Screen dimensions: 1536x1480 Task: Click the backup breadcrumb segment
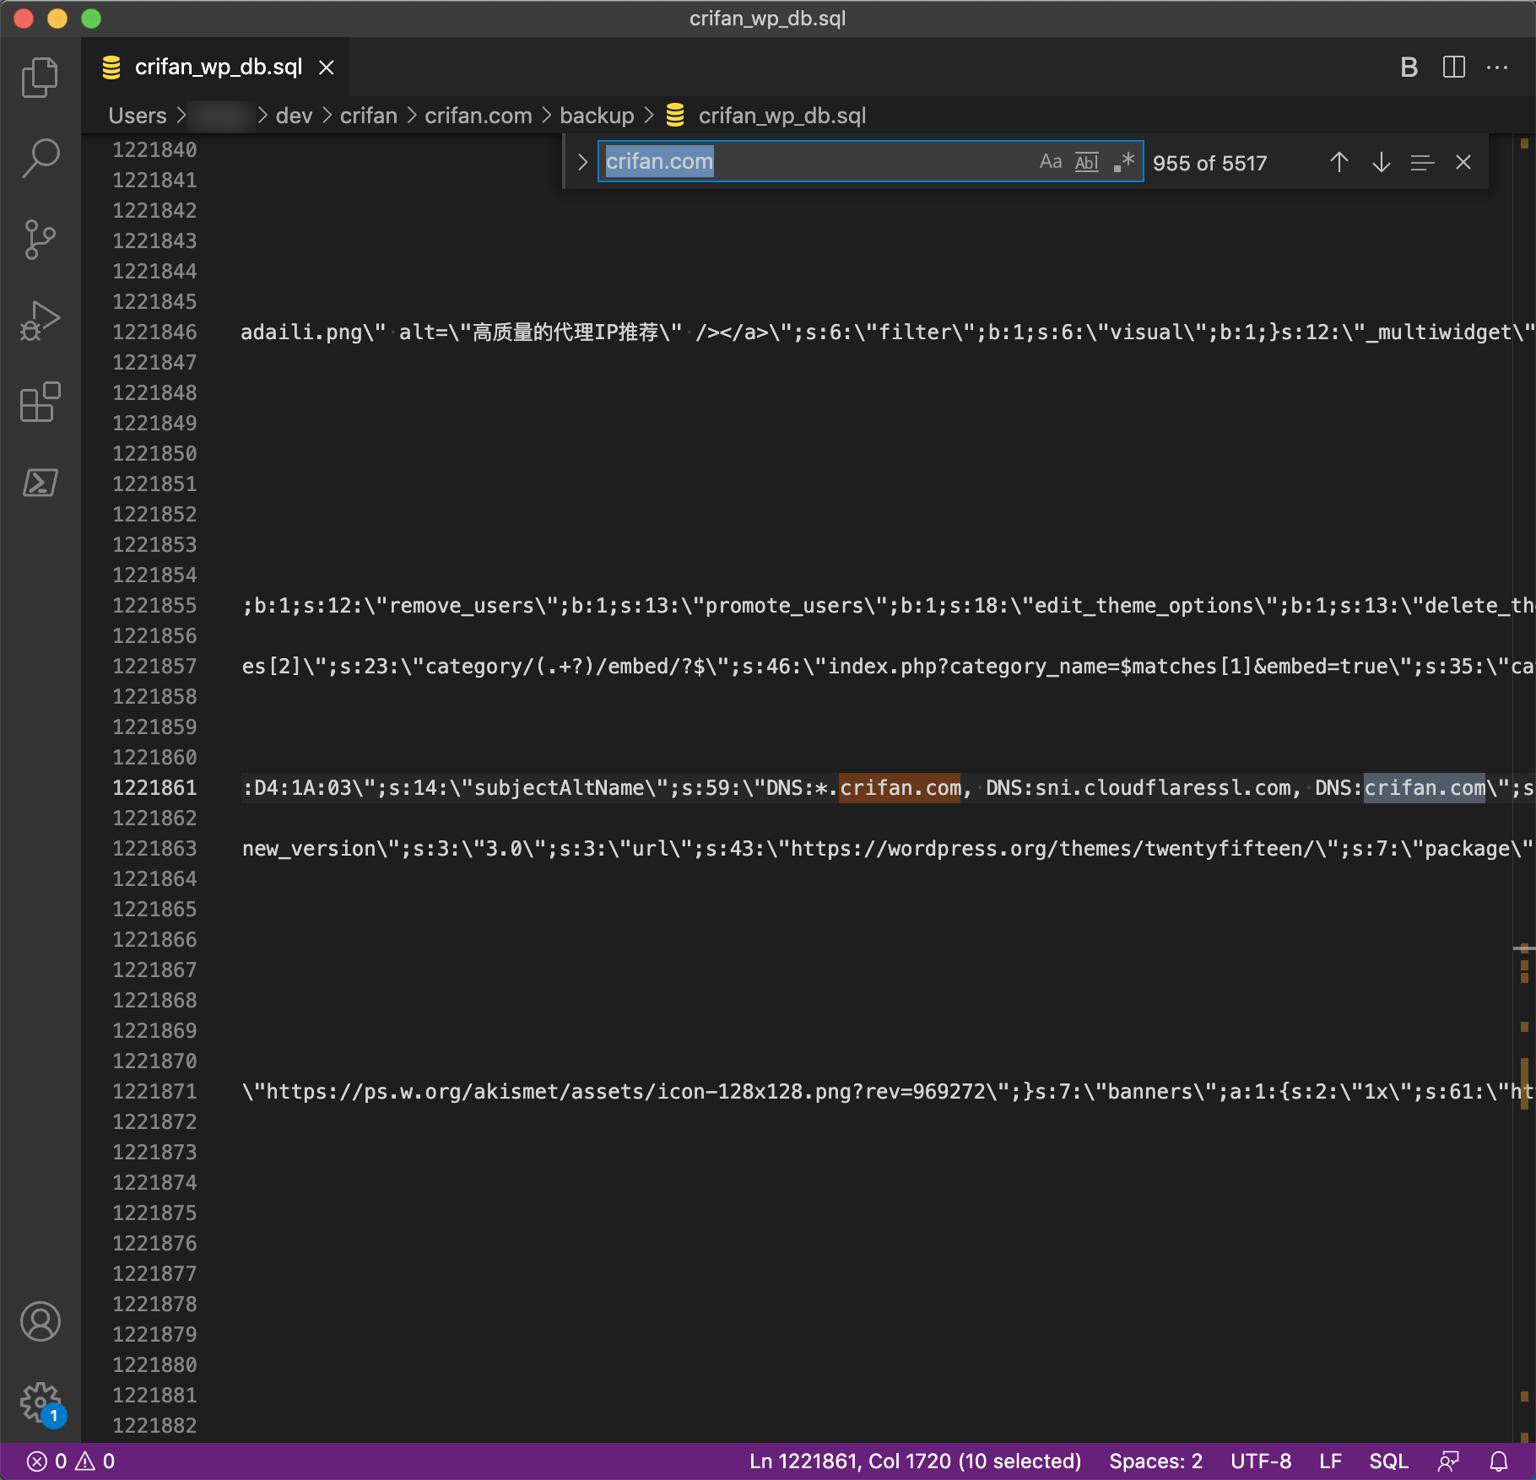[x=597, y=116]
